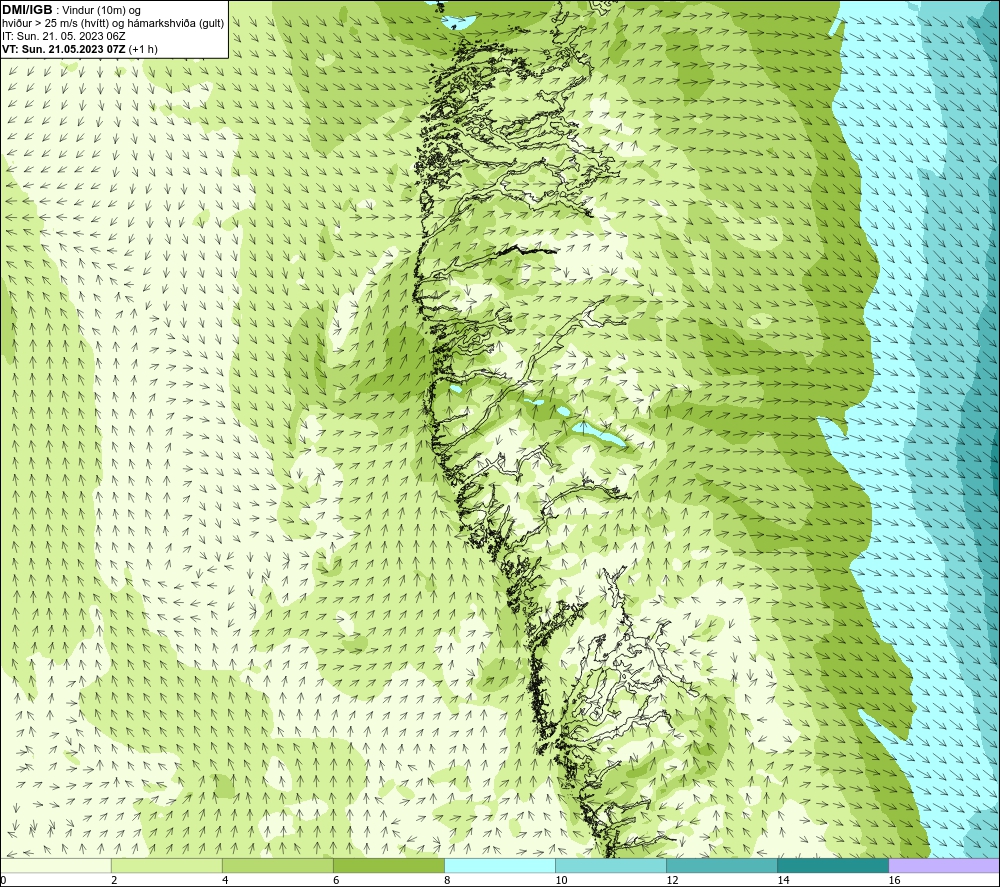The image size is (1000, 887).
Task: Click the legend label '8'
Action: tap(447, 881)
